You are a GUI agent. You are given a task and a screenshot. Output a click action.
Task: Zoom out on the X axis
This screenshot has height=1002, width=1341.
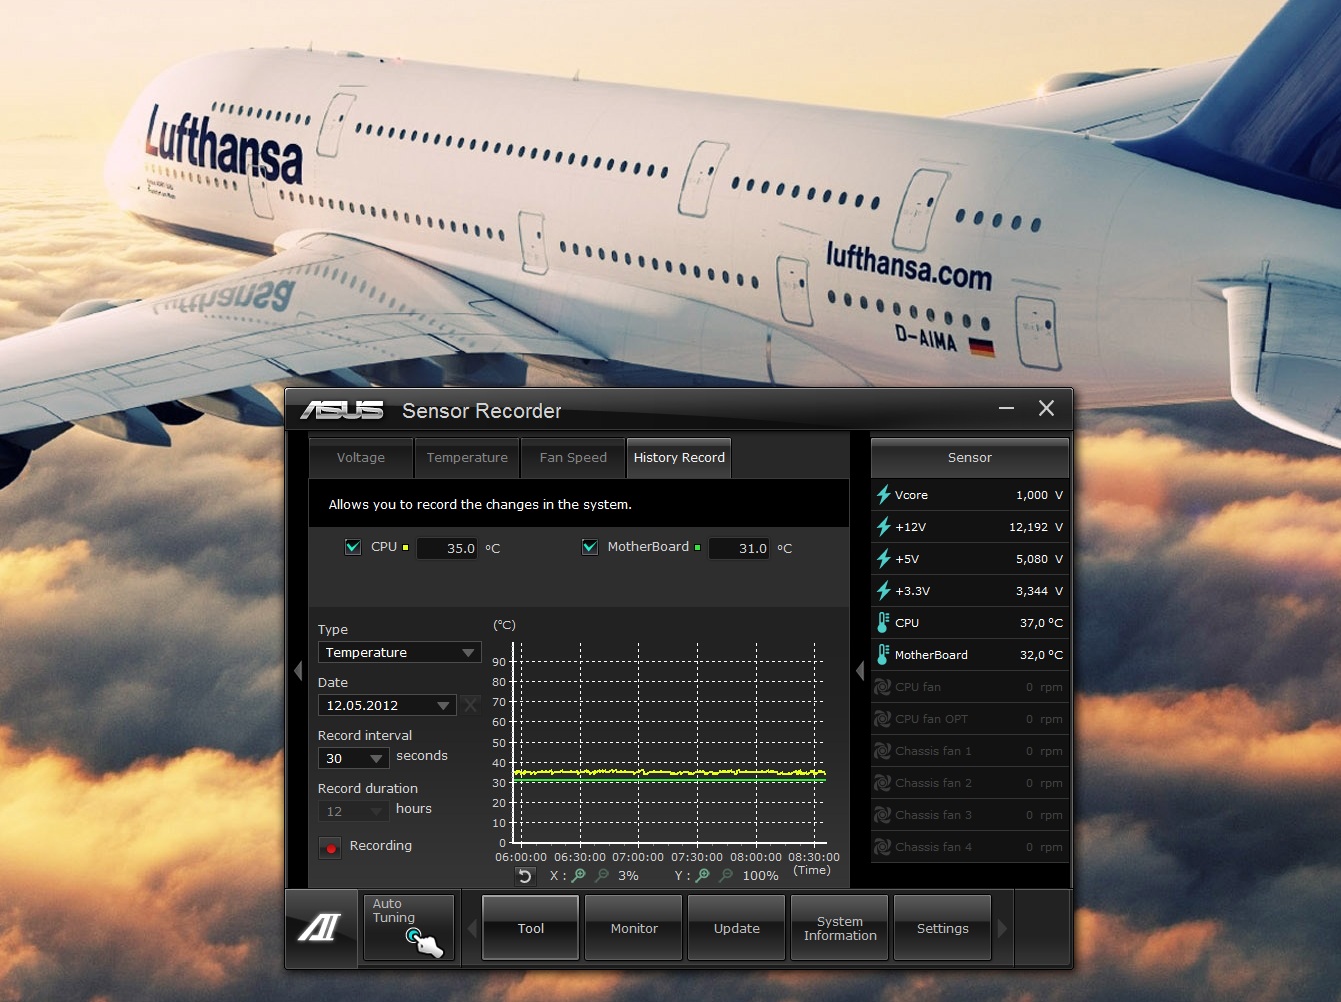click(602, 876)
